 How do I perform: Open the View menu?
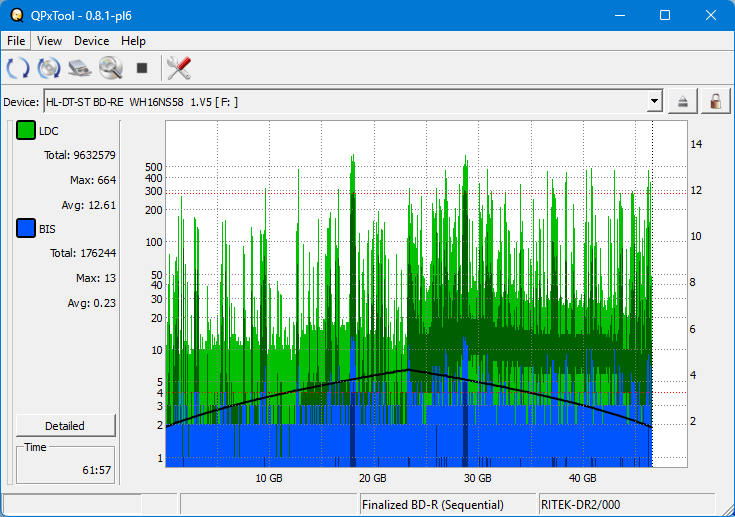(x=49, y=41)
